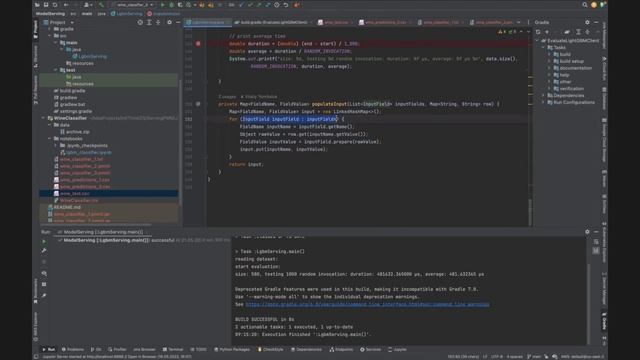
Task: Expand Run Configurations node in Gradle panel
Action: 543,102
